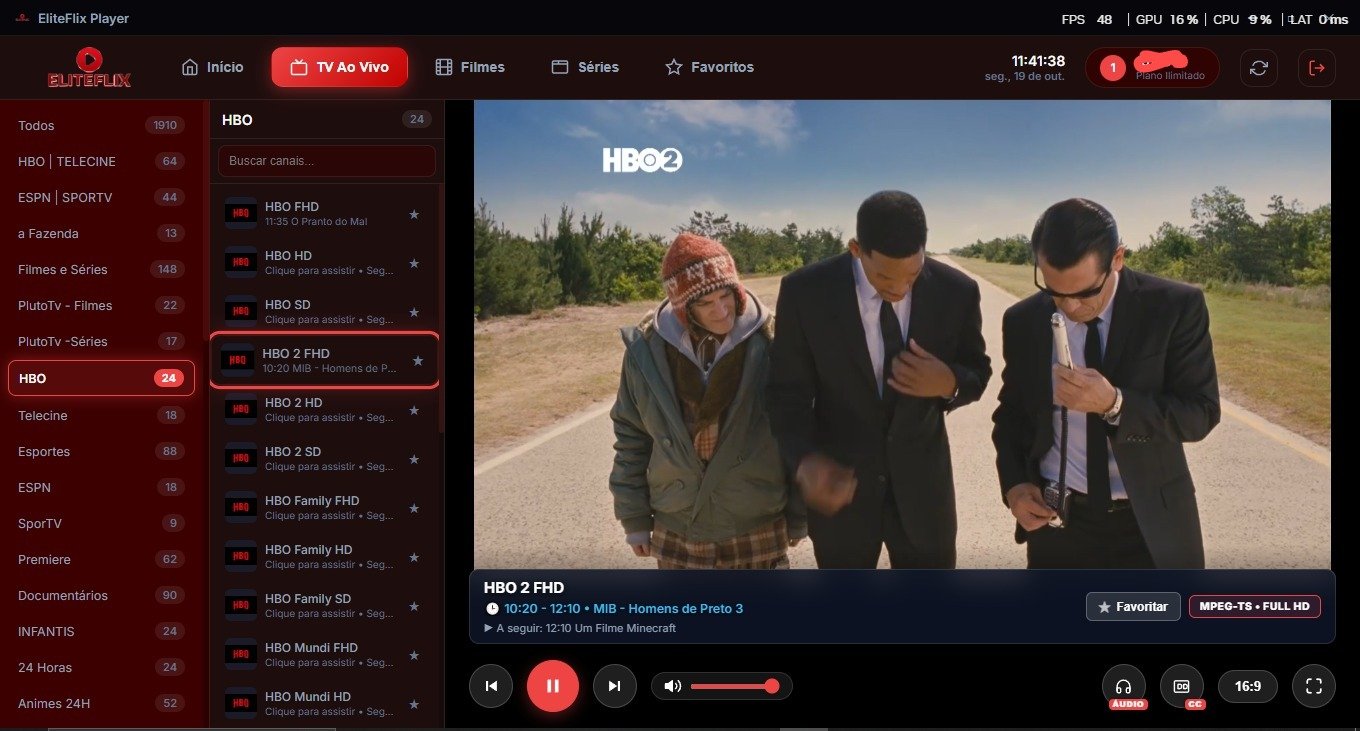Adjust the volume slider

tap(731, 686)
